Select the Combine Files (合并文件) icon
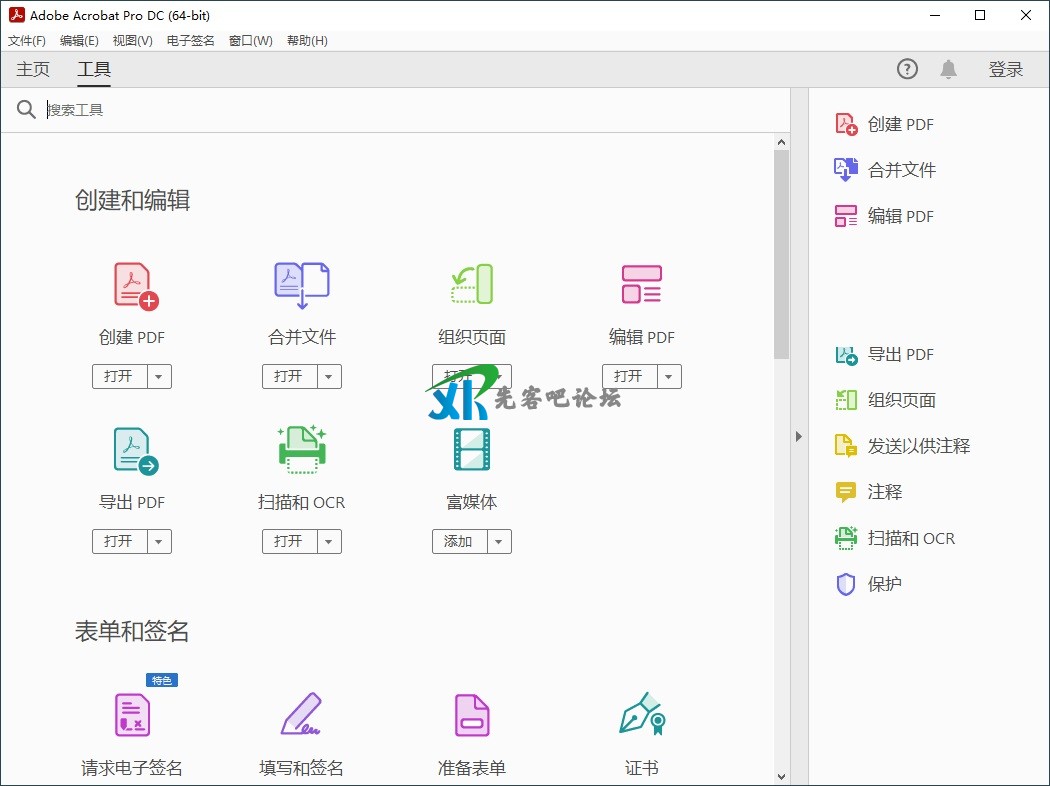Viewport: 1050px width, 786px height. (302, 286)
